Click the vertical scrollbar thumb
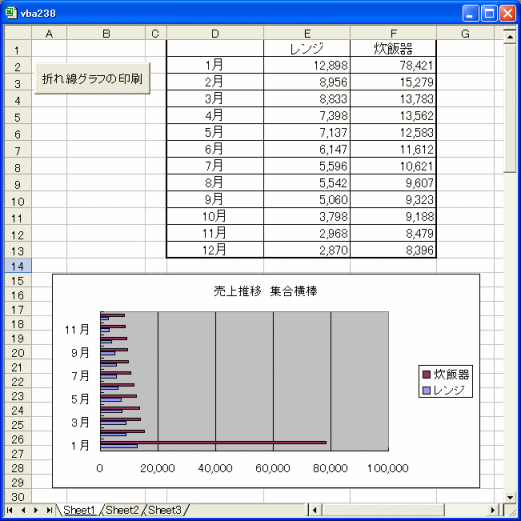Viewport: 521px width, 521px height. [x=510, y=108]
